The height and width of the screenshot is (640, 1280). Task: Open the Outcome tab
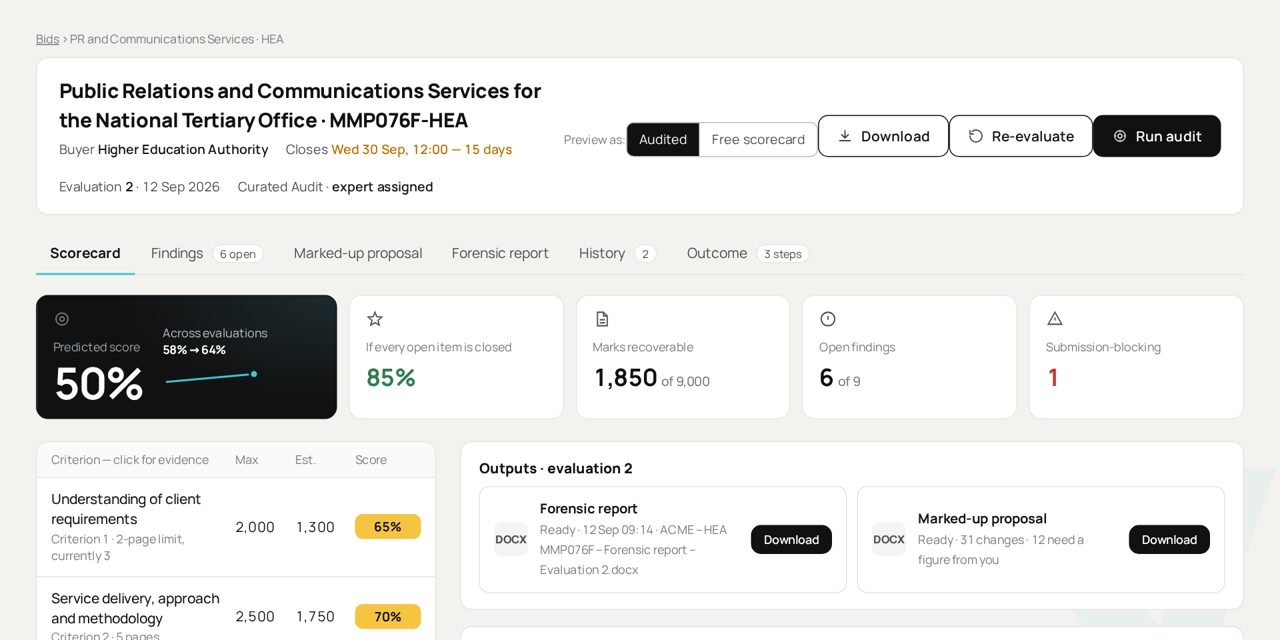pyautogui.click(x=748, y=253)
